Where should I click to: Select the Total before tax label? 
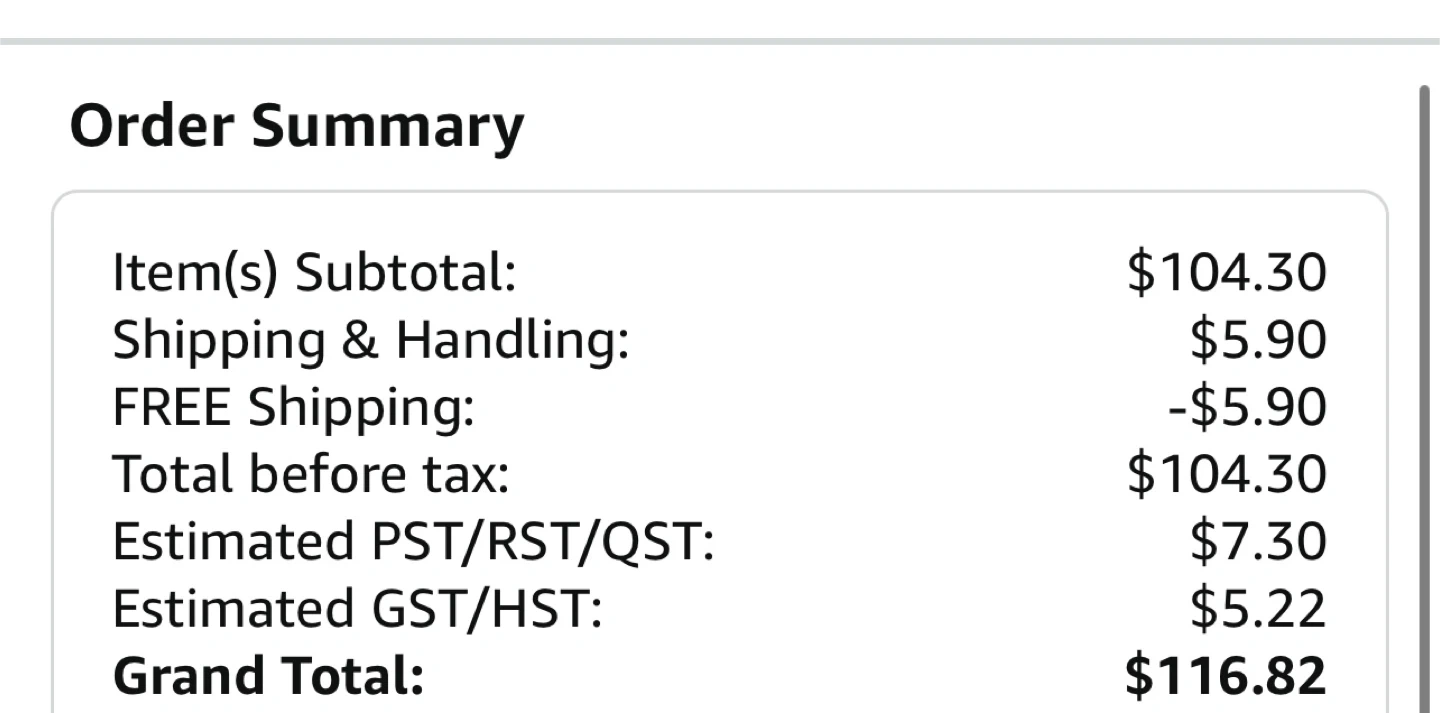(311, 474)
